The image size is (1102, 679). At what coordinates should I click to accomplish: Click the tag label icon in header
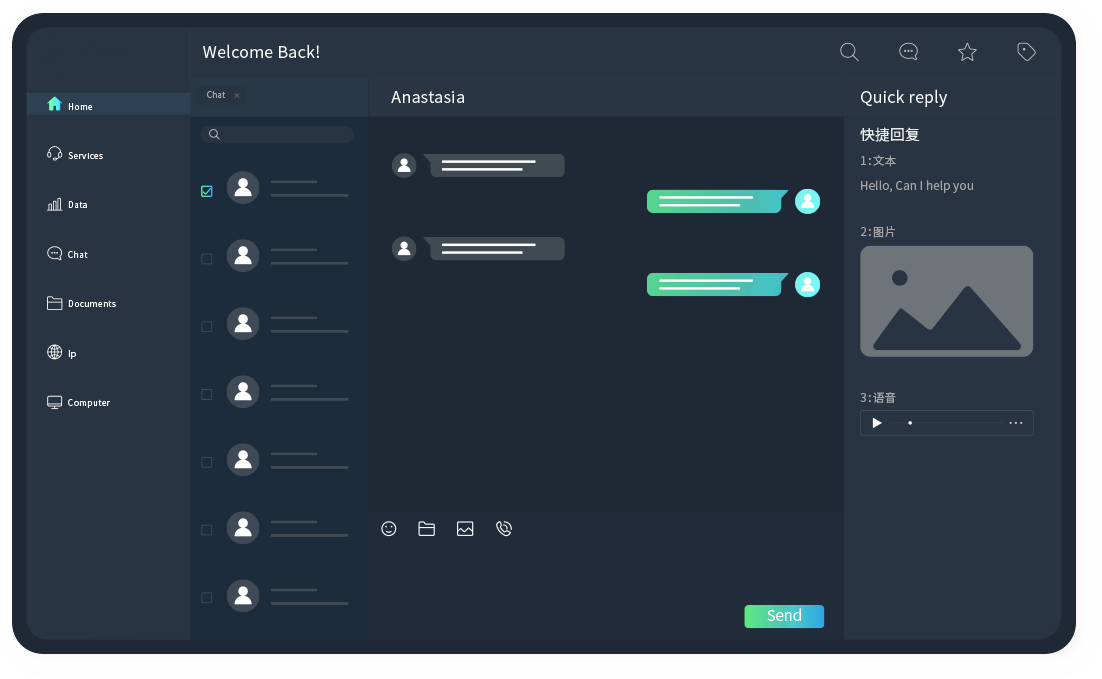[1026, 52]
